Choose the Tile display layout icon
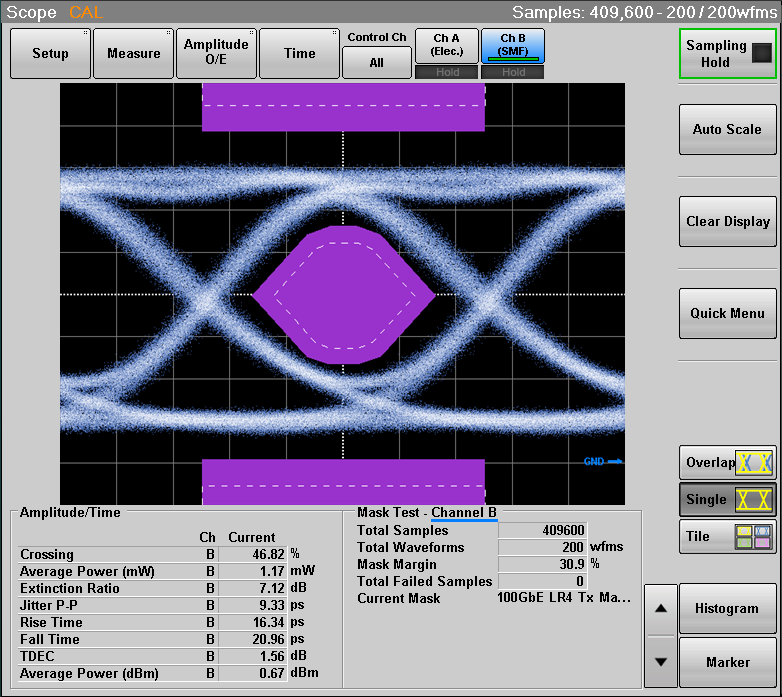This screenshot has width=782, height=697. coord(754,537)
